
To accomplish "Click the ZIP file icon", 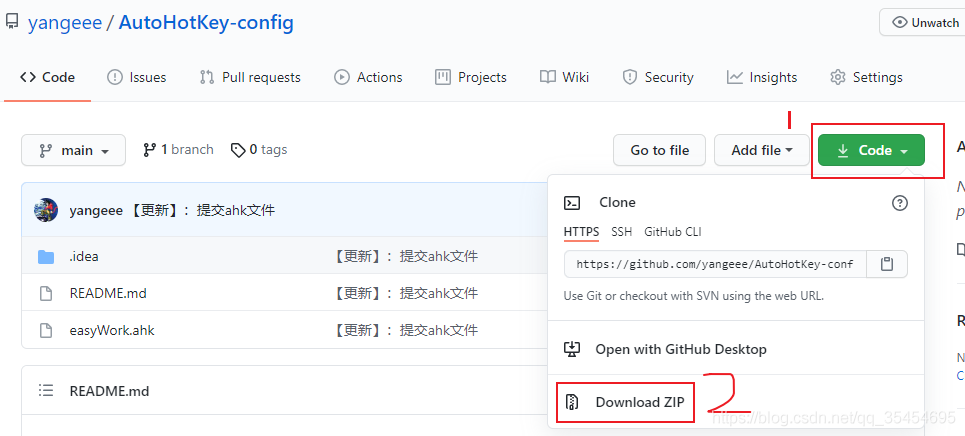I will coord(572,403).
